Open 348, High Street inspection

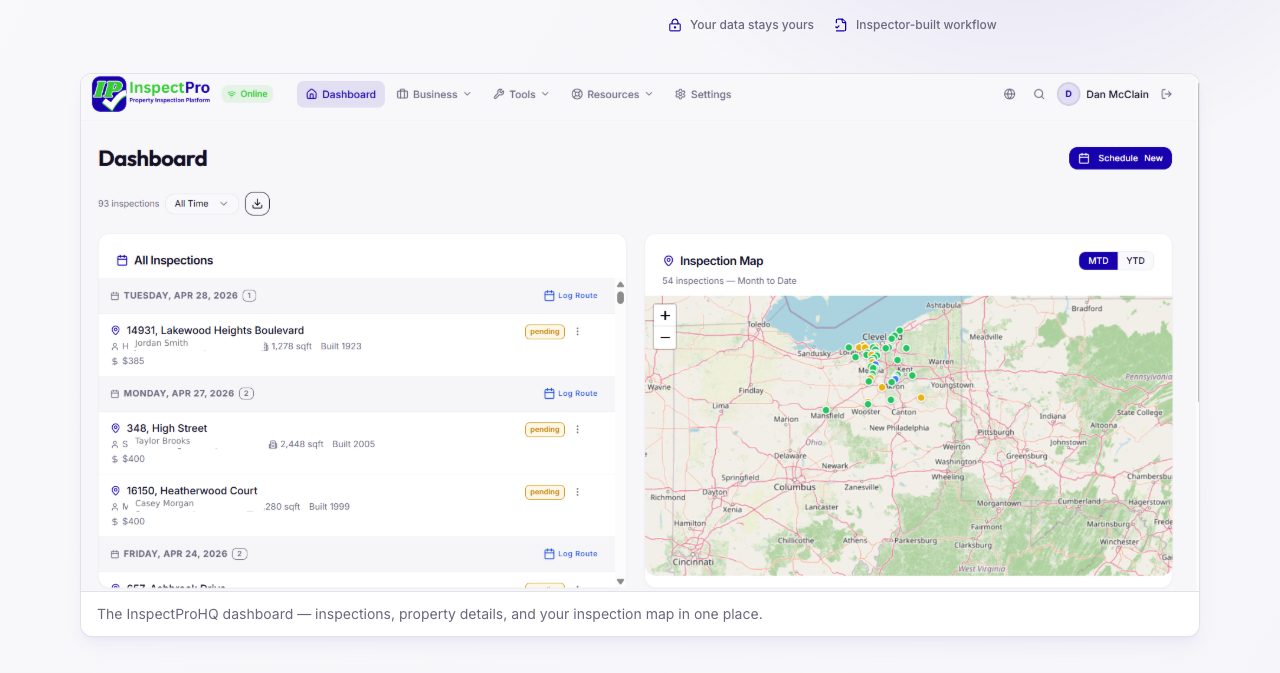[x=167, y=428]
